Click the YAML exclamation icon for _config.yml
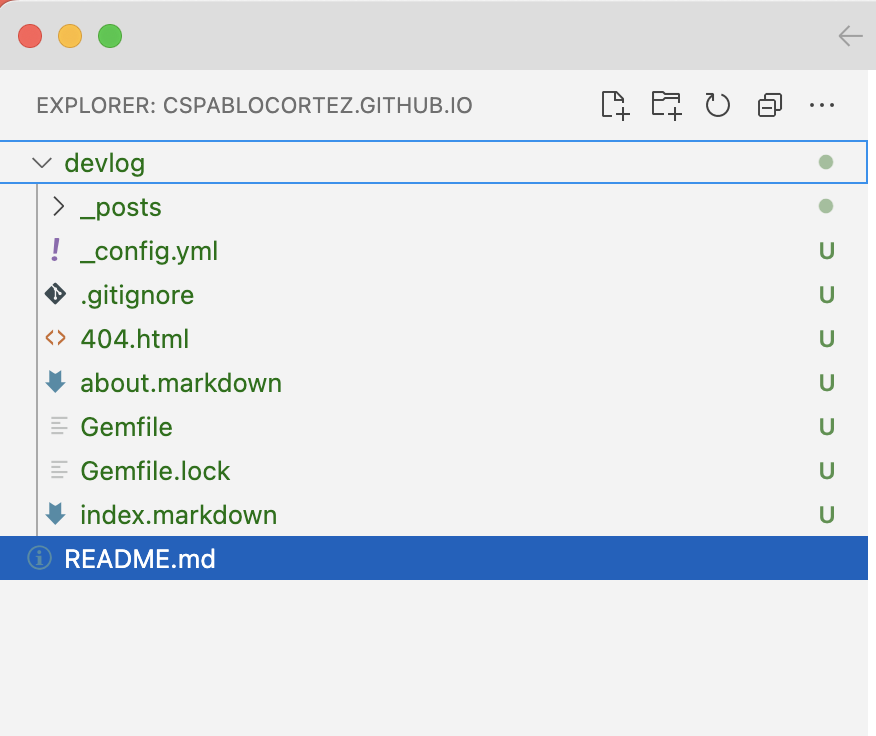The height and width of the screenshot is (736, 876). tap(55, 249)
